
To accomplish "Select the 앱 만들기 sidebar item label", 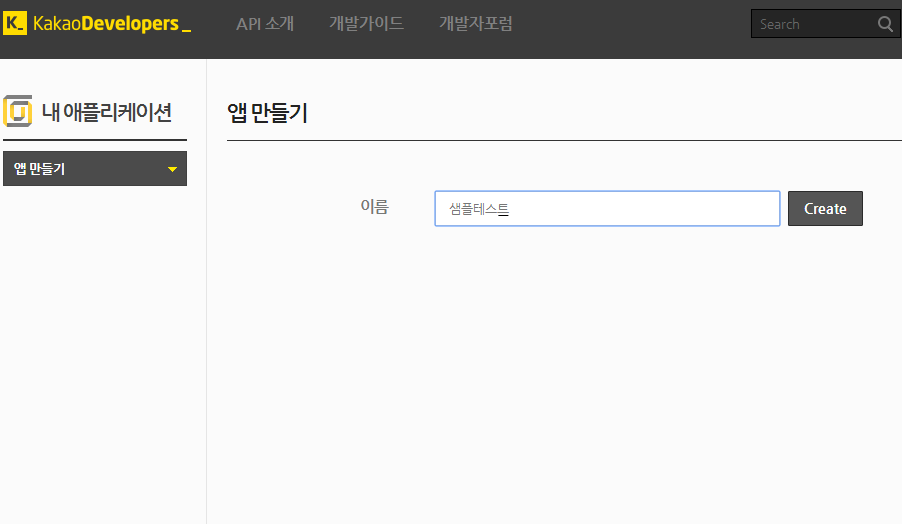I will 40,169.
